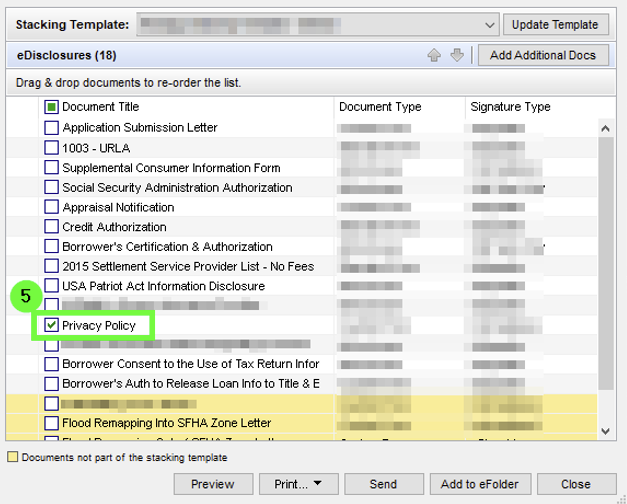Check the Application Submission Letter checkbox
Screen dimensions: 627x504
[x=51, y=128]
